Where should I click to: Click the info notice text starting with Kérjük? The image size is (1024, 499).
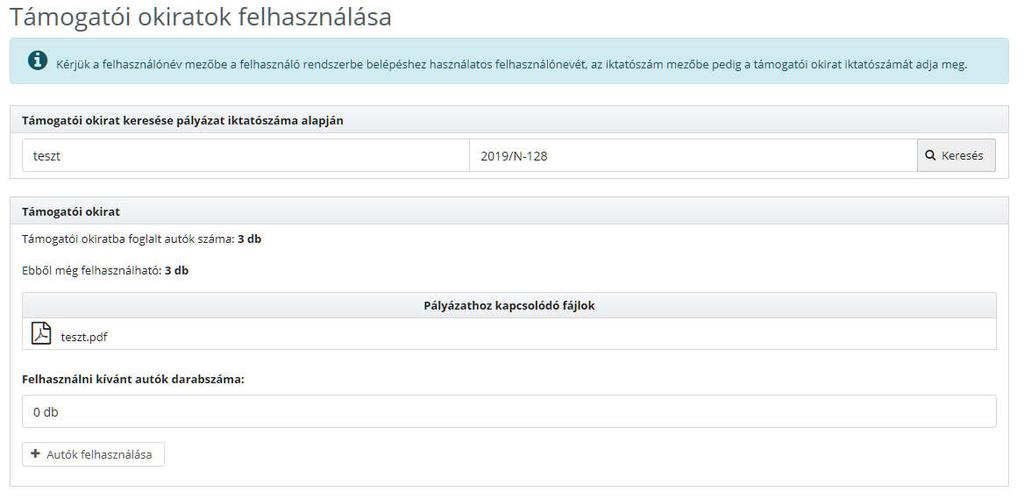511,65
